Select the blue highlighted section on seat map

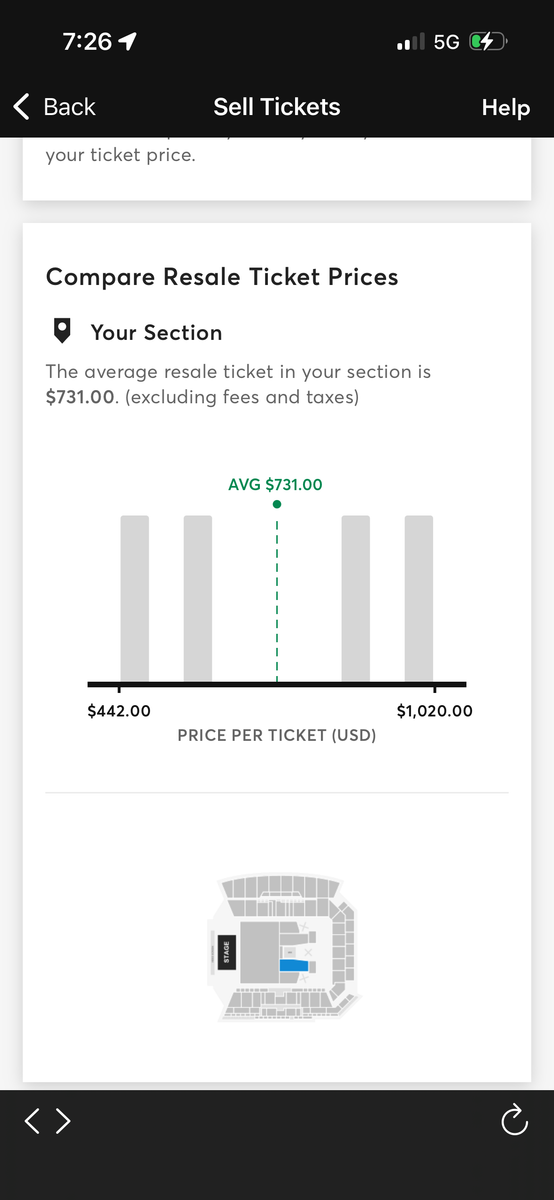coord(295,965)
